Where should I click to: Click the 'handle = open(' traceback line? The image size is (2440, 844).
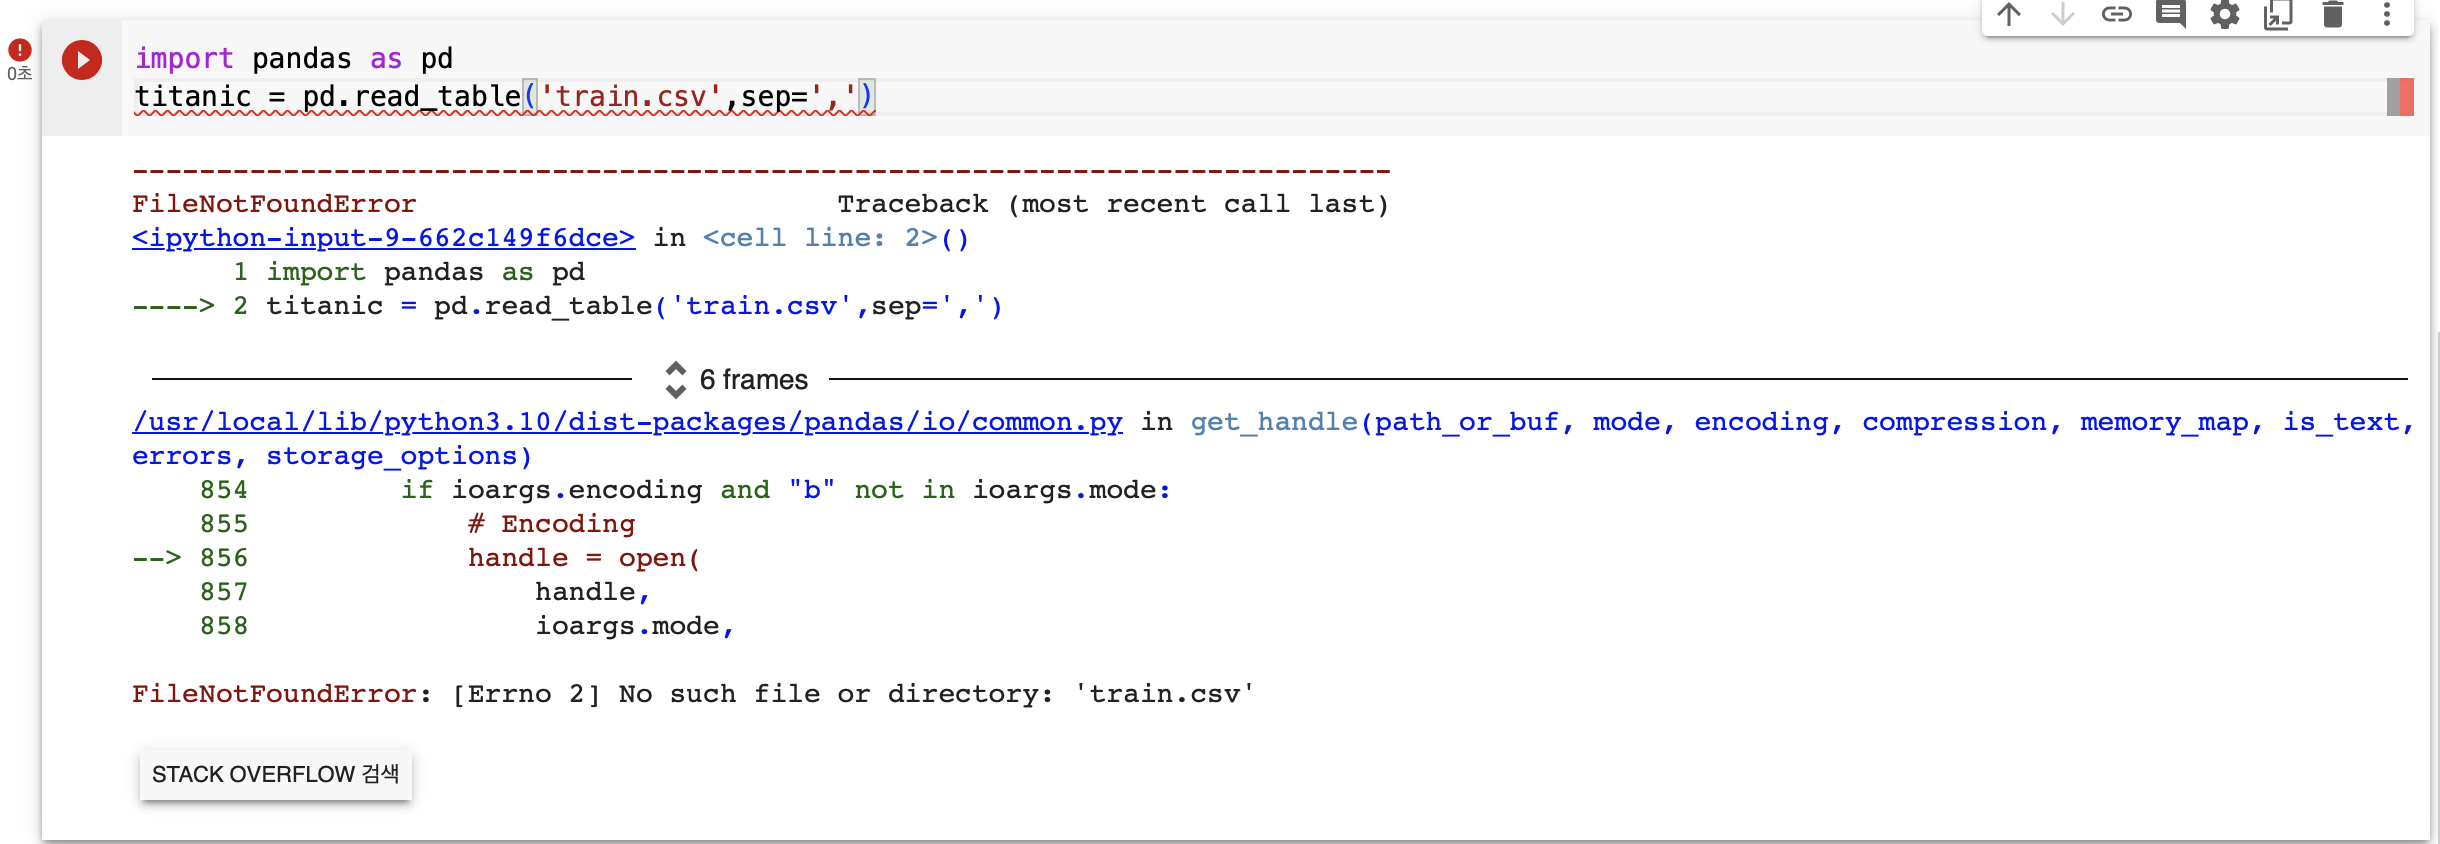click(584, 558)
